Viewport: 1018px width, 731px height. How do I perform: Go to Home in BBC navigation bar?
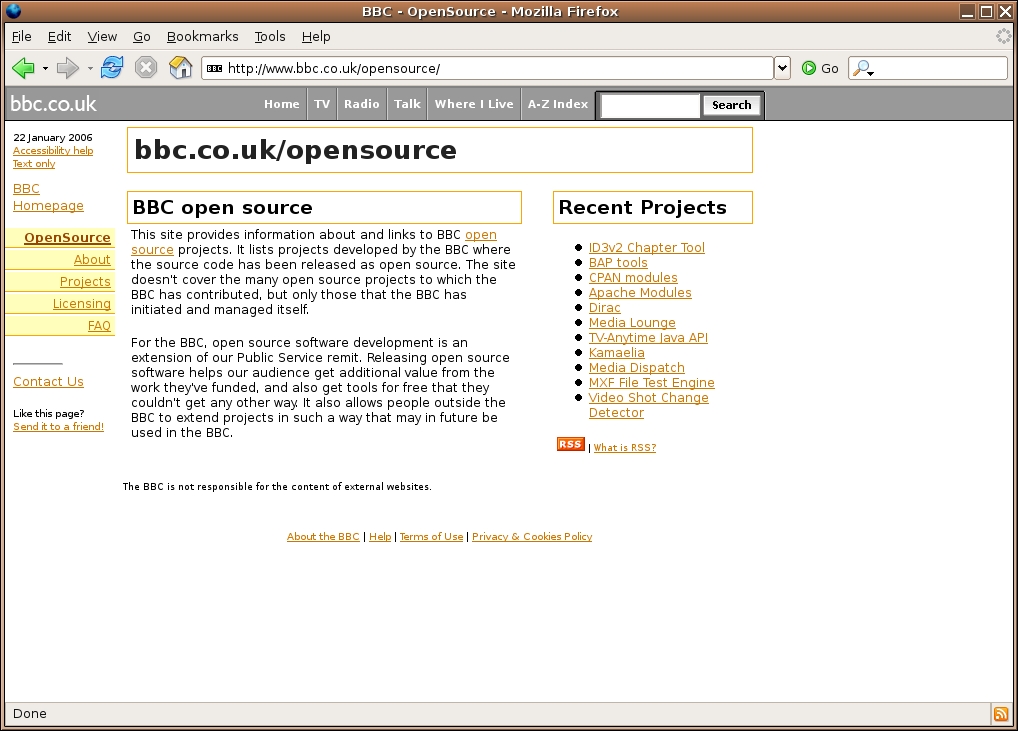point(282,104)
